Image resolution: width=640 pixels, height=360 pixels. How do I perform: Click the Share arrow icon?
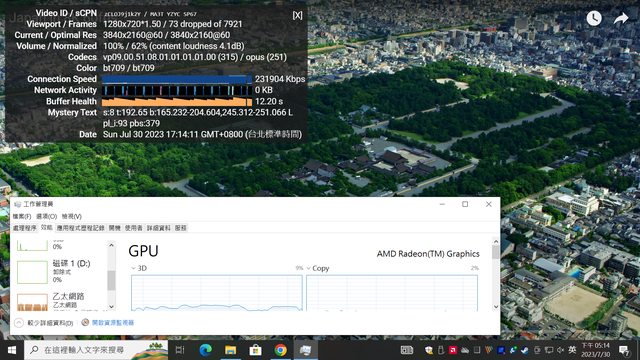pyautogui.click(x=620, y=18)
